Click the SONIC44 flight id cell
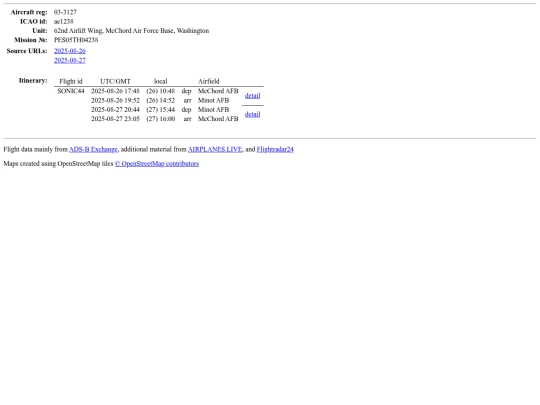The image size is (540, 405). pos(71,91)
